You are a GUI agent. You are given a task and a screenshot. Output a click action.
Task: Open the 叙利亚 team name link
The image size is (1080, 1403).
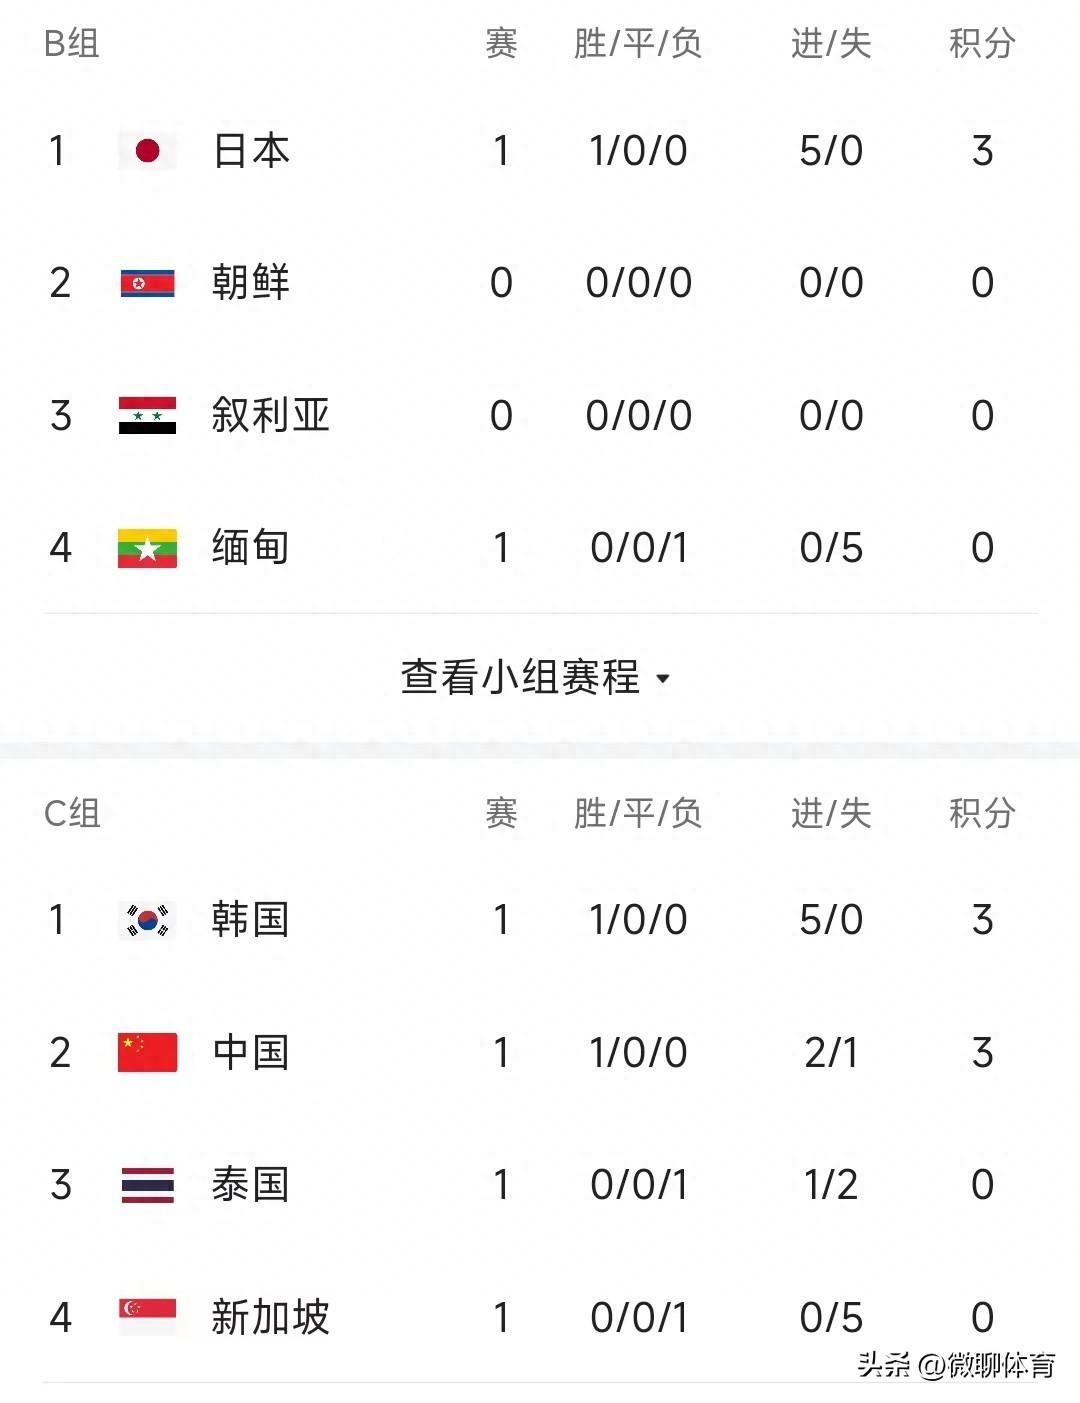(x=270, y=415)
